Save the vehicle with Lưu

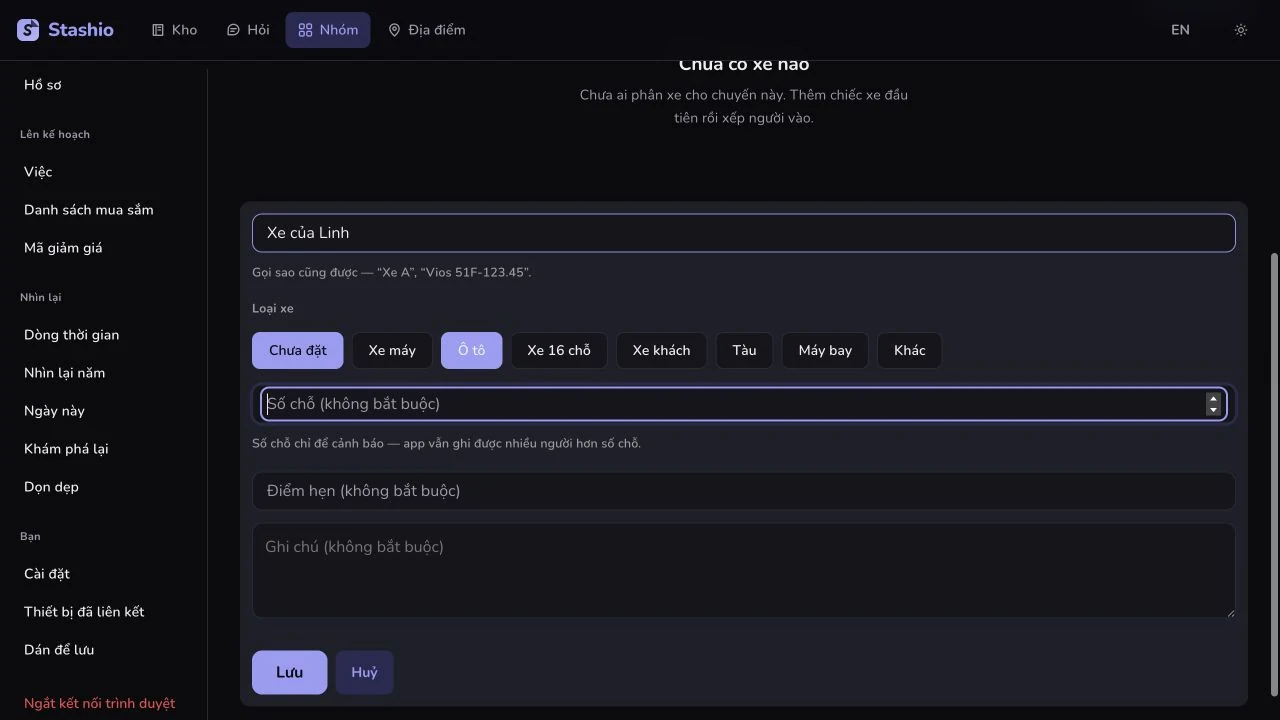point(289,673)
